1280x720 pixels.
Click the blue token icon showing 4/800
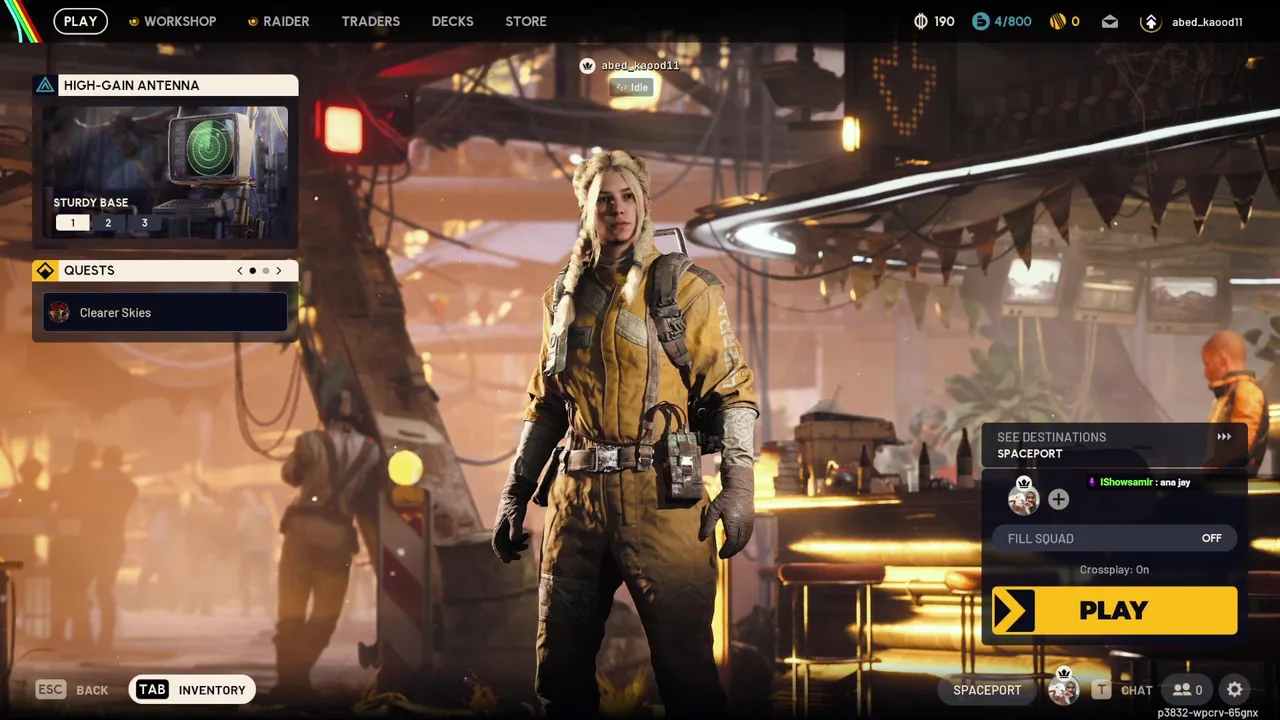click(980, 21)
